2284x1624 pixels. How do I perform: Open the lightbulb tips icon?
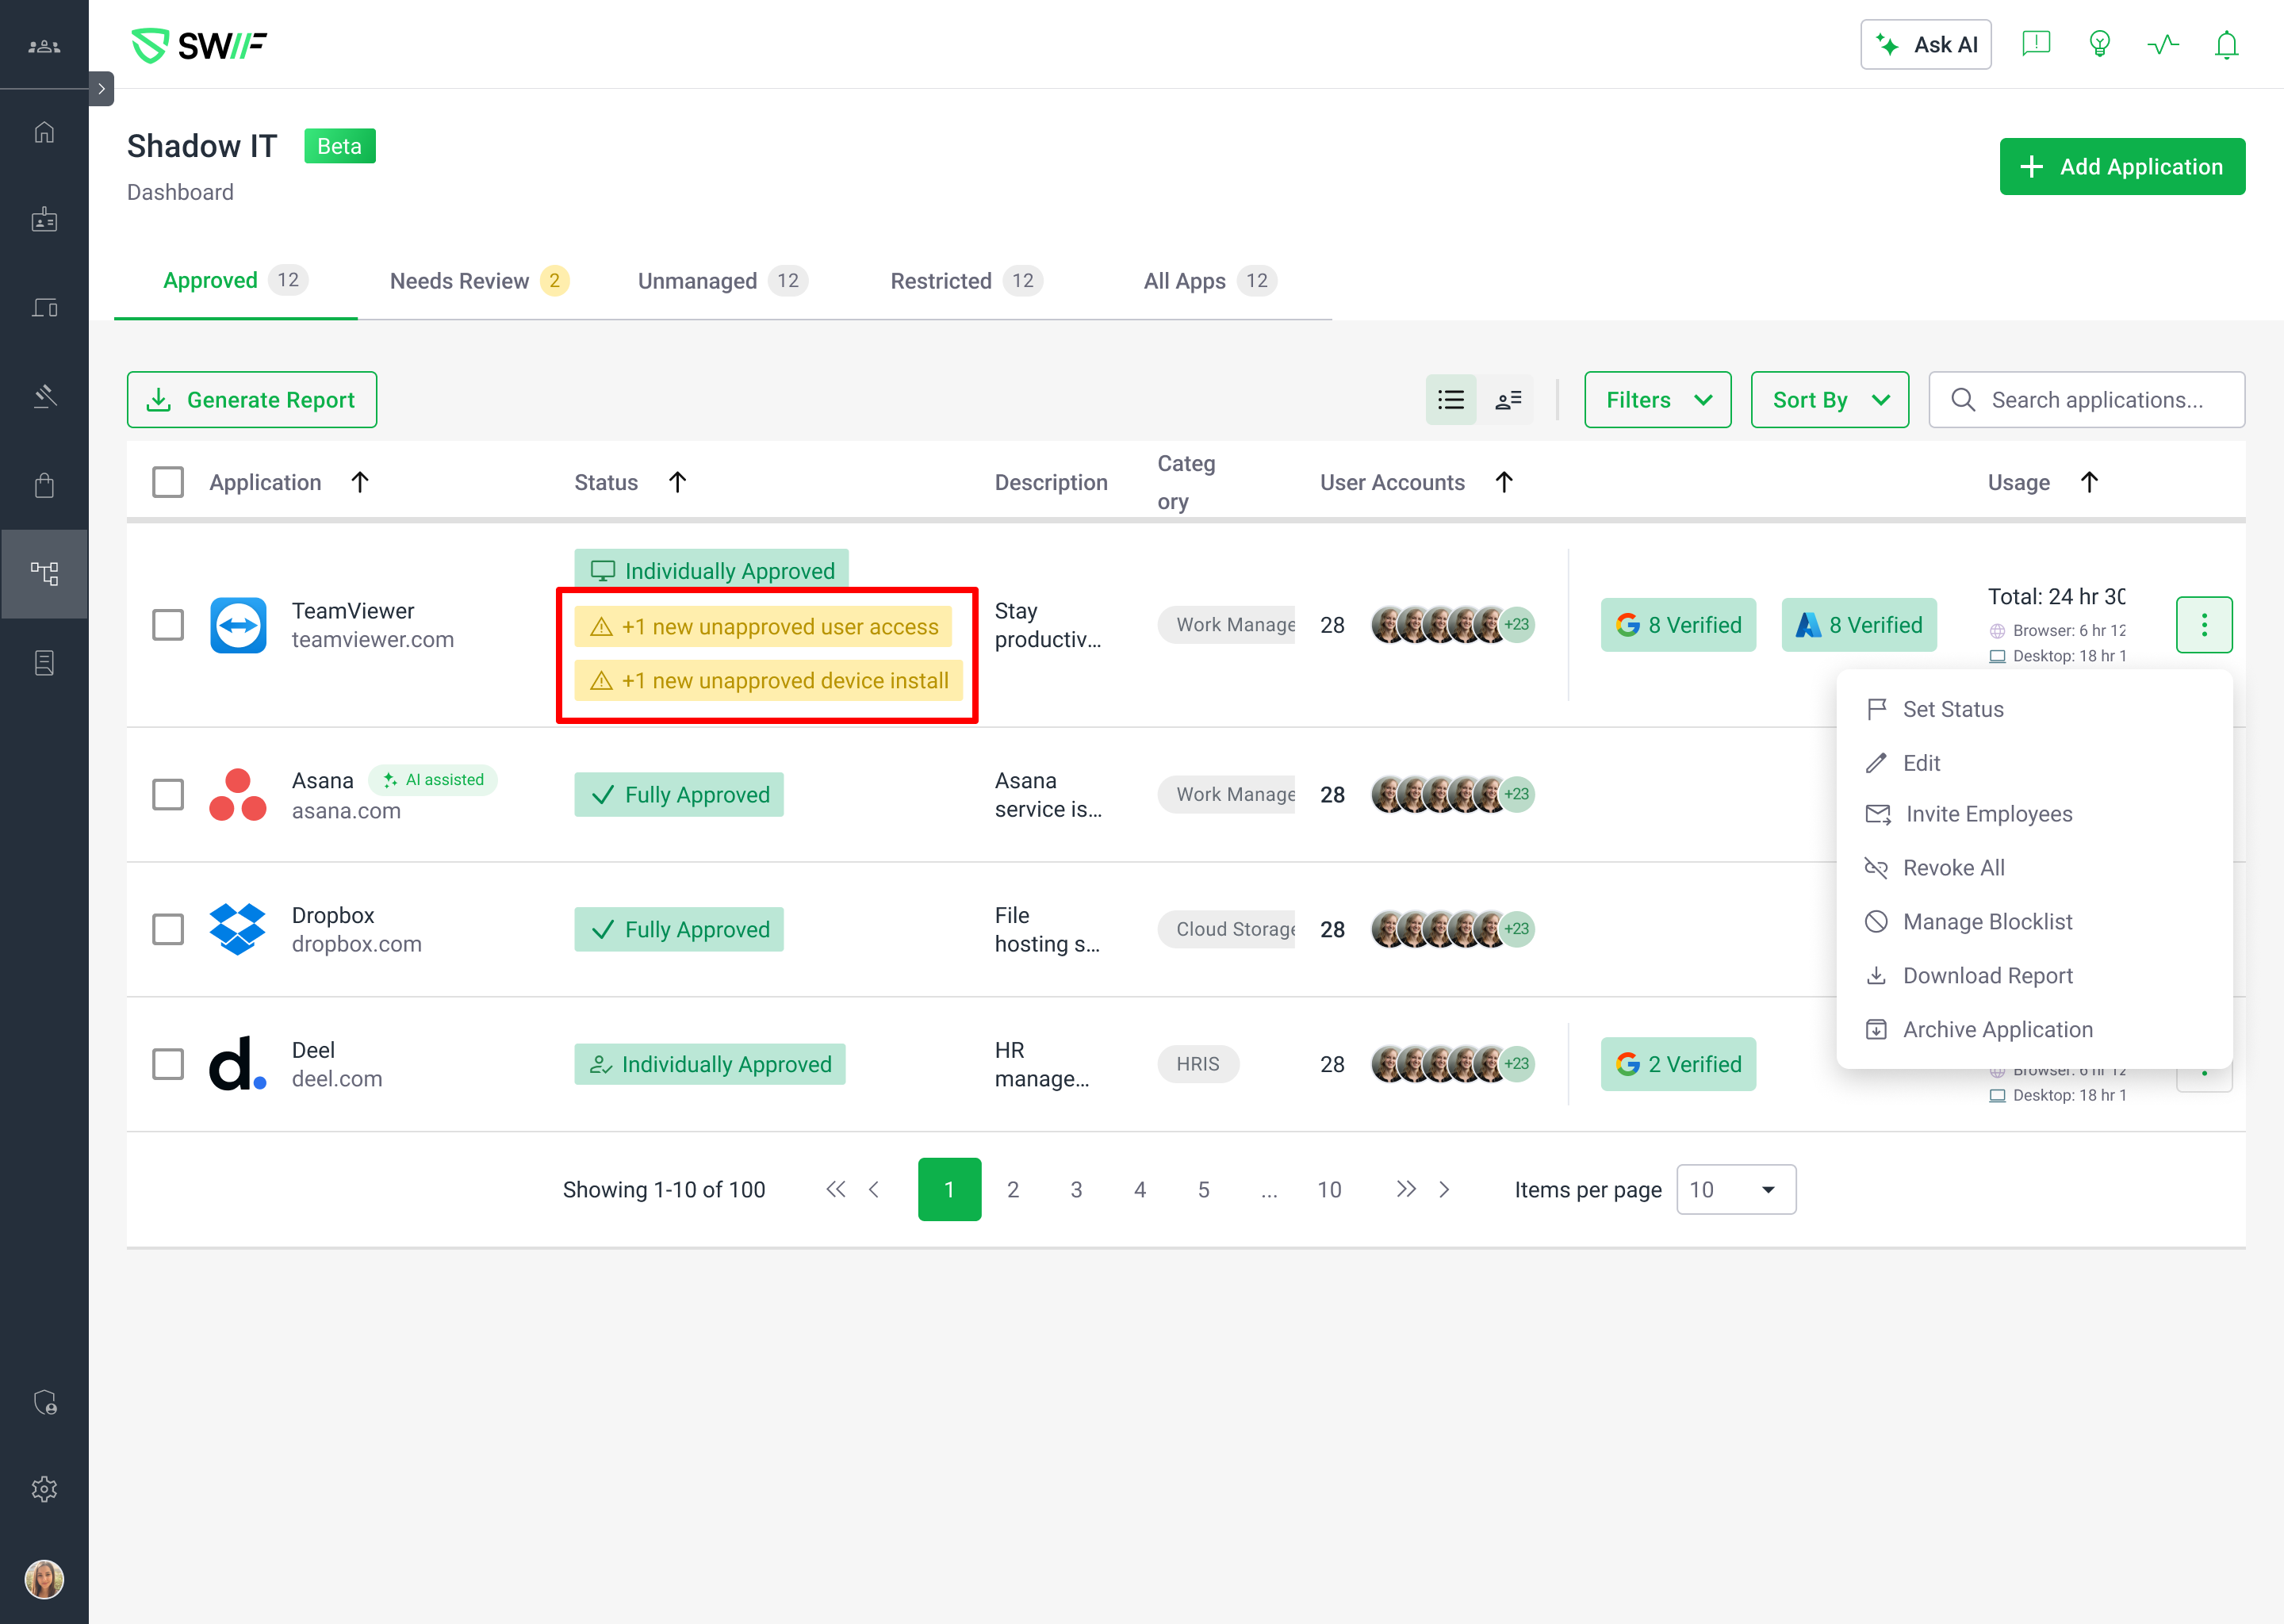tap(2099, 45)
